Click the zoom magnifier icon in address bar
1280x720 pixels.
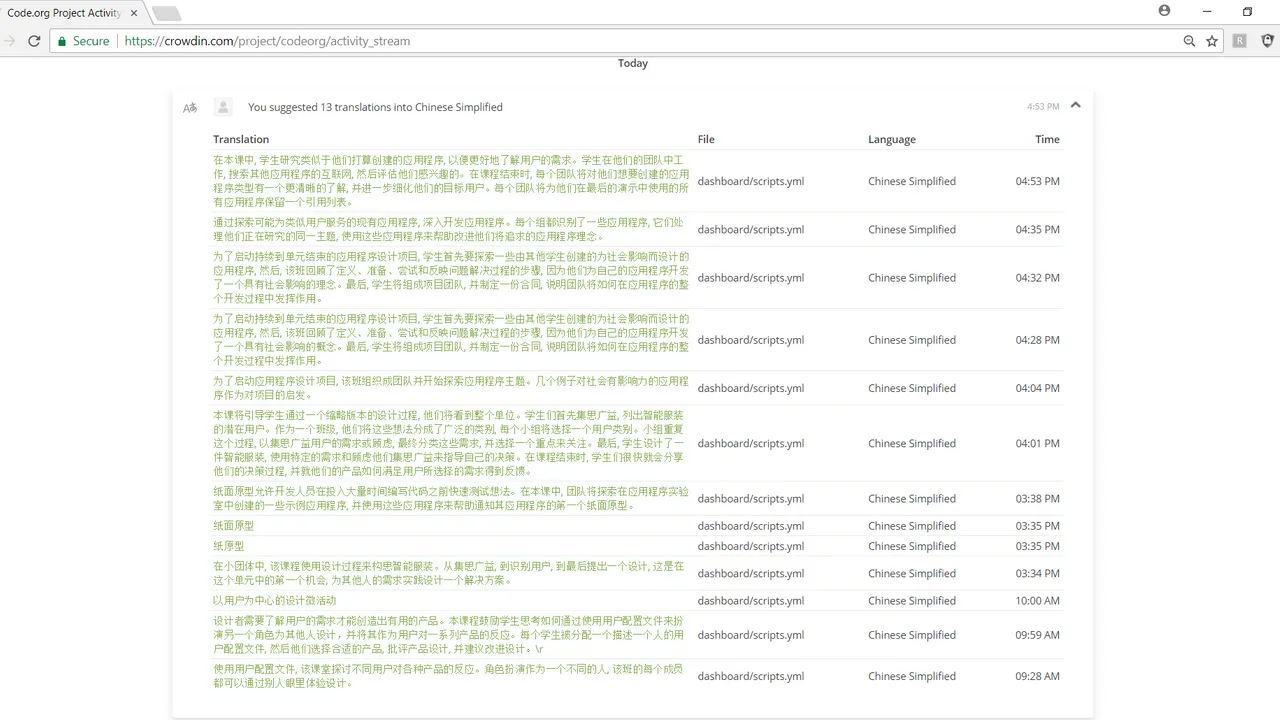[1189, 41]
